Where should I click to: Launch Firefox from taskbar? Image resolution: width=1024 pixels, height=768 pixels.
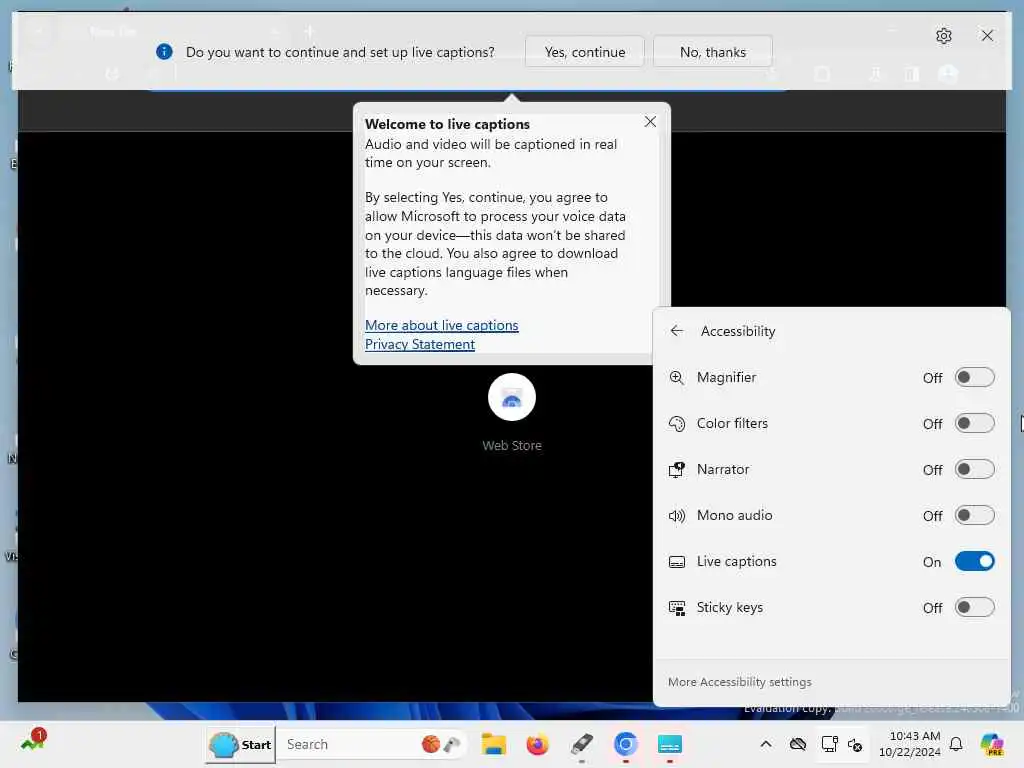pyautogui.click(x=537, y=744)
